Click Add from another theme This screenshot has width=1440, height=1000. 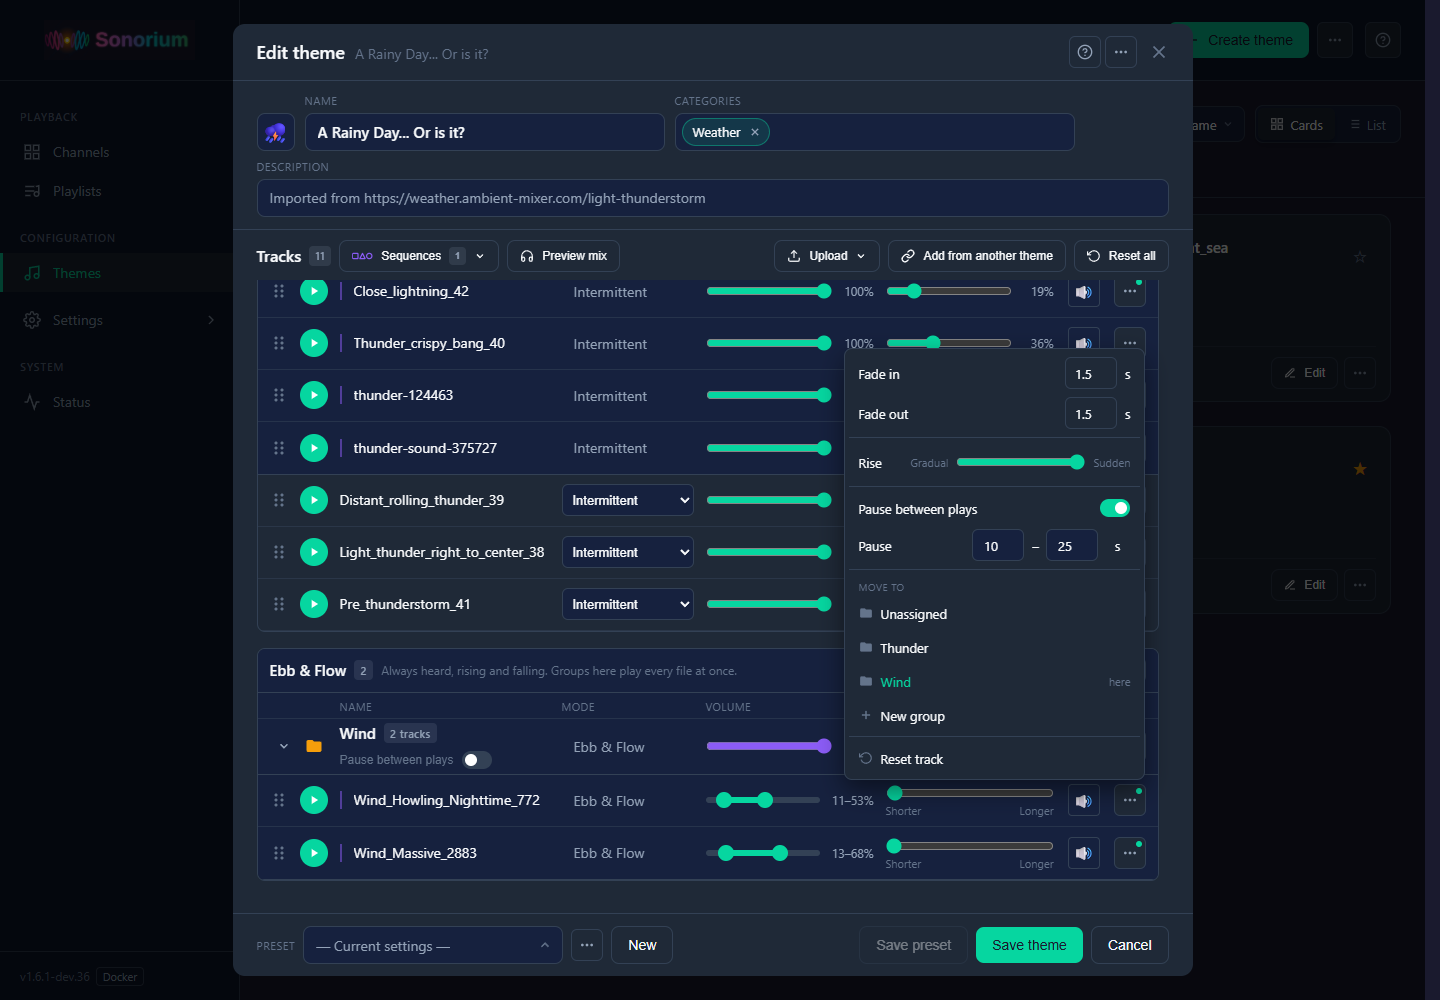coord(977,256)
